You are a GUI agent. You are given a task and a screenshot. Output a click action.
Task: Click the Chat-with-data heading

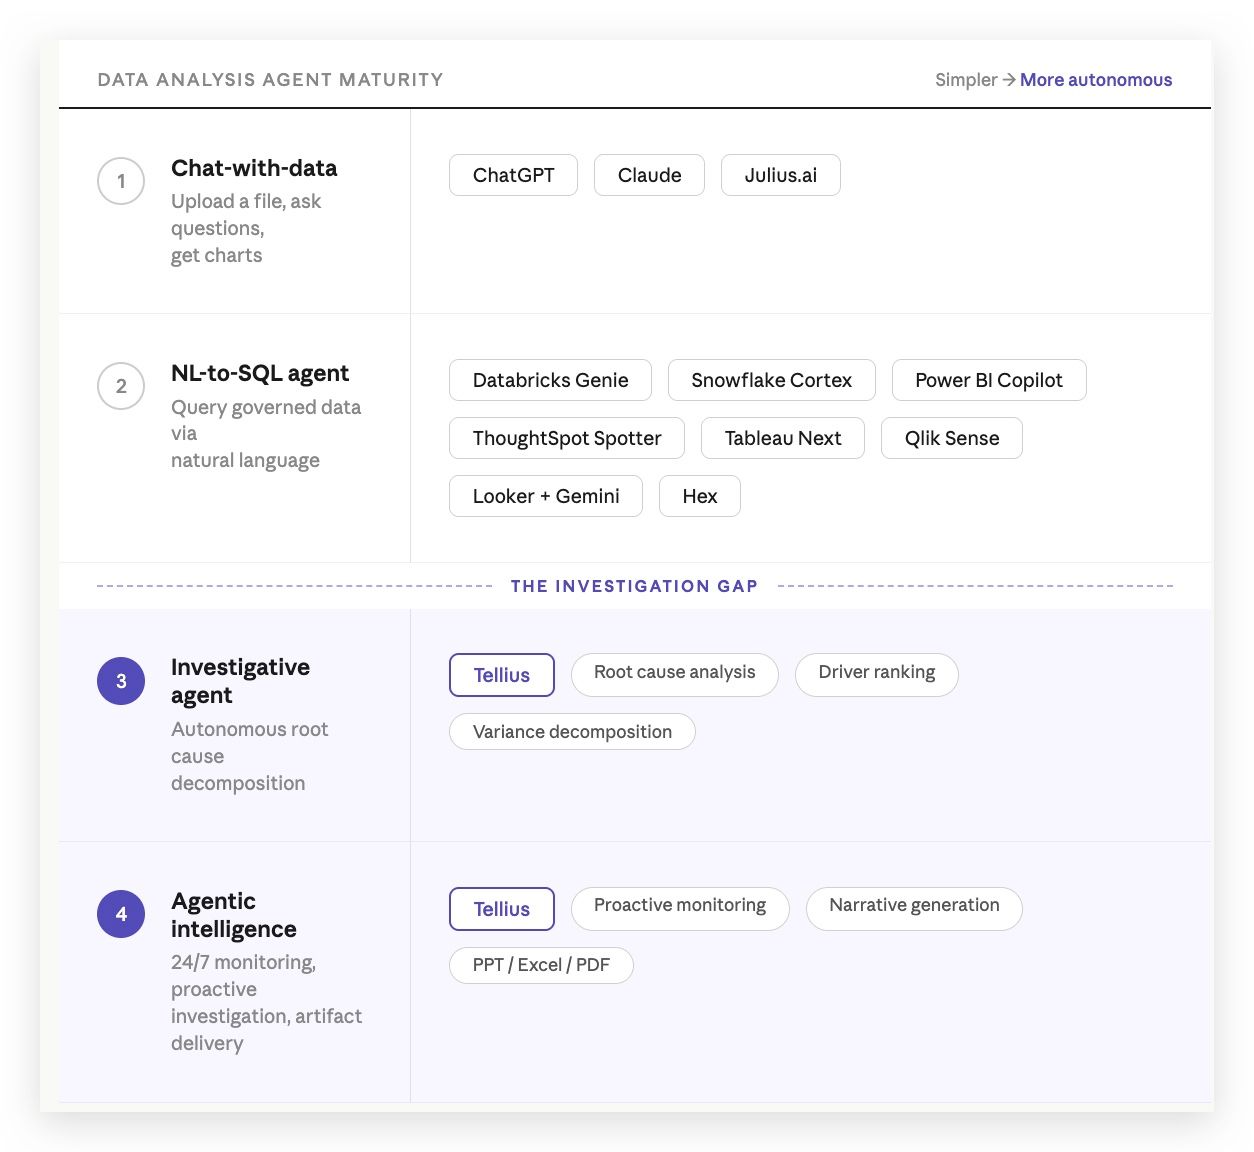coord(254,168)
